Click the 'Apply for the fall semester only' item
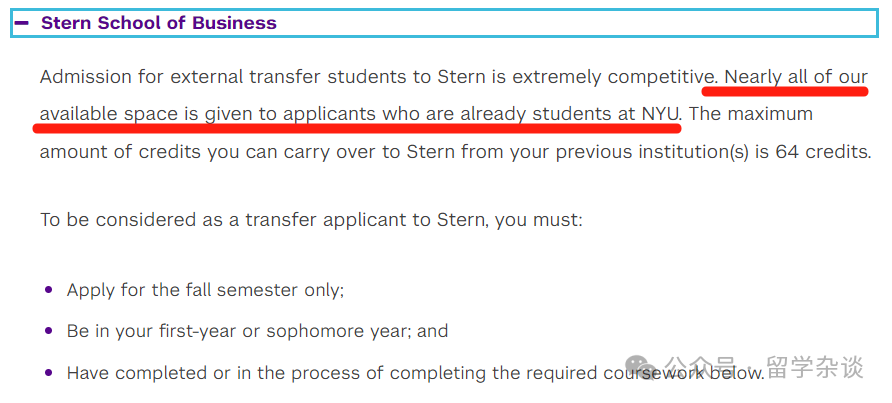892x403 pixels. click(x=205, y=290)
